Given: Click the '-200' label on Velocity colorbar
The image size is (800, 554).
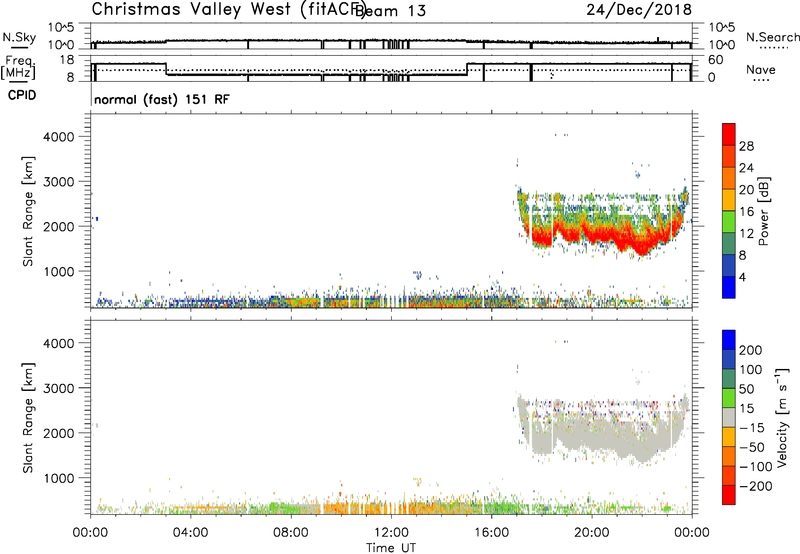Looking at the screenshot, I should [x=755, y=486].
